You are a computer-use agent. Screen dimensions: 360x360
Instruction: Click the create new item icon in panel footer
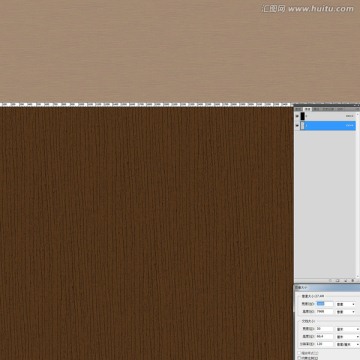345,281
